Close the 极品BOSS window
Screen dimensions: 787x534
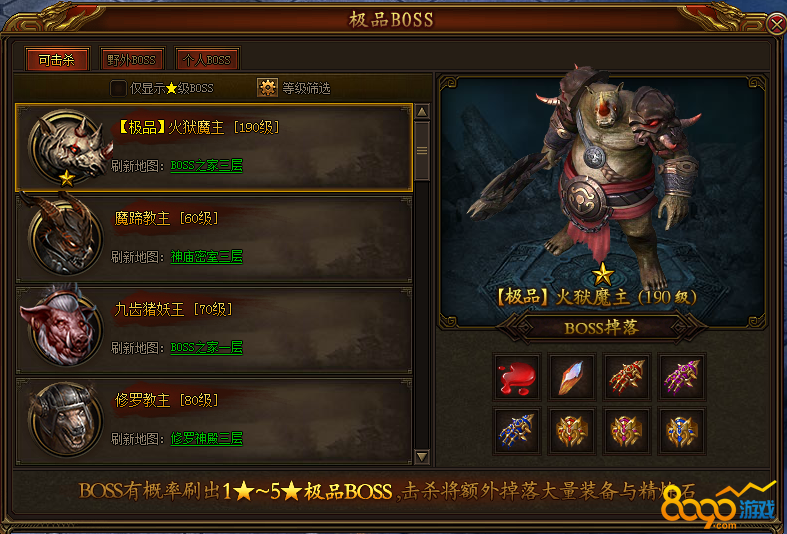tap(777, 24)
